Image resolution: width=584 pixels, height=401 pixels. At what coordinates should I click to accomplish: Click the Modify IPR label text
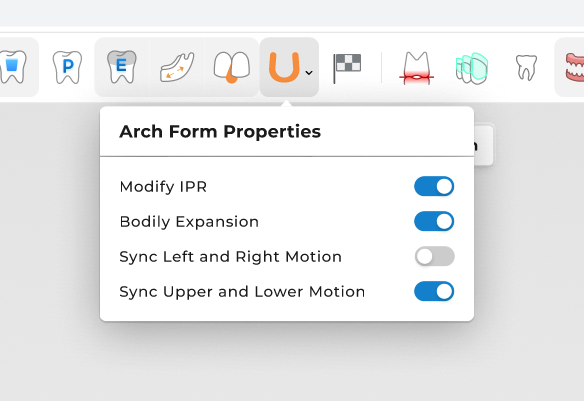pos(163,187)
